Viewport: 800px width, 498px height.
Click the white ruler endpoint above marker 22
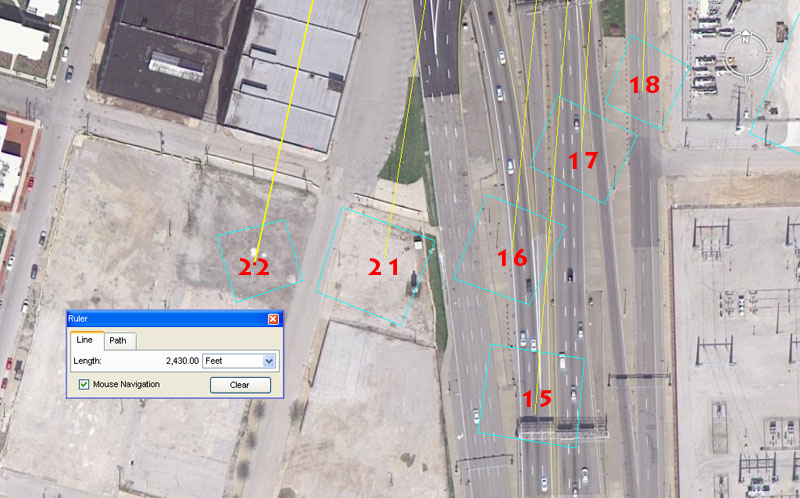[256, 251]
